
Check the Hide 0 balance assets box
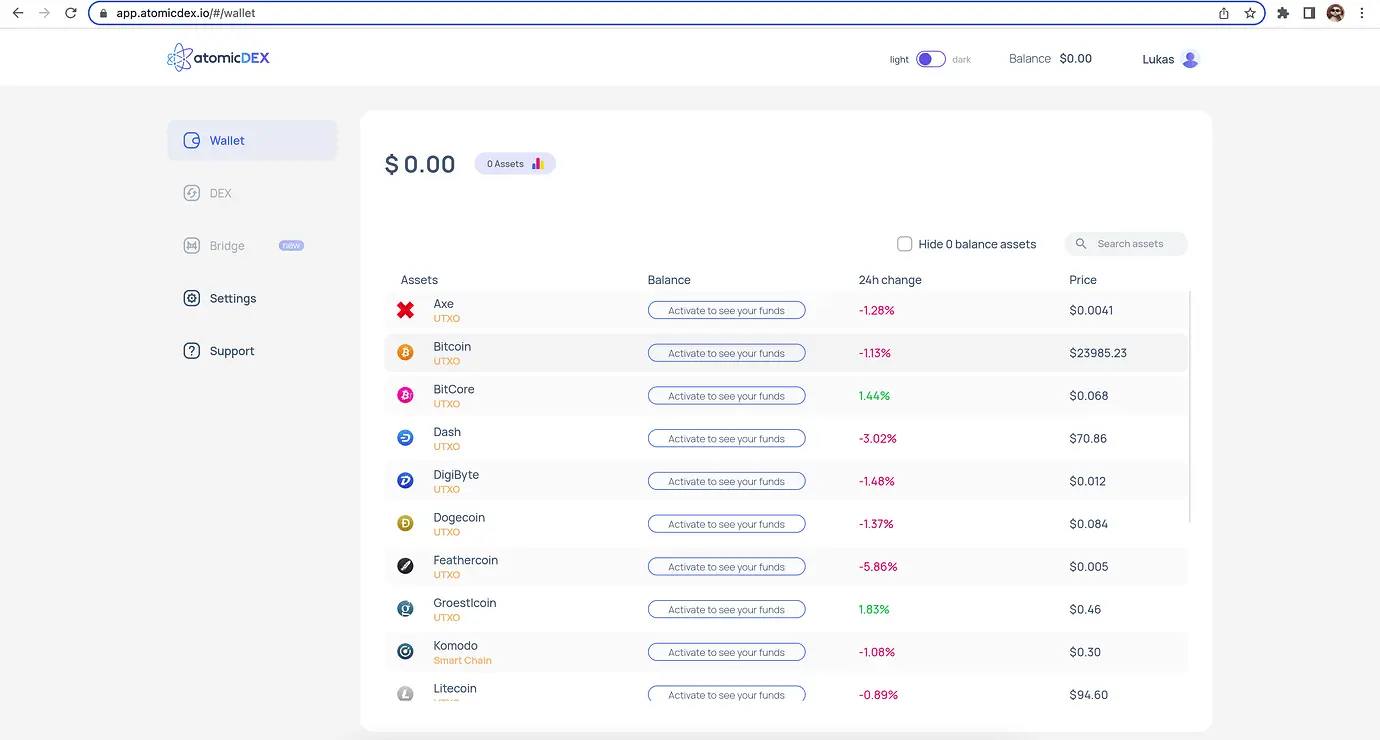pyautogui.click(x=905, y=244)
